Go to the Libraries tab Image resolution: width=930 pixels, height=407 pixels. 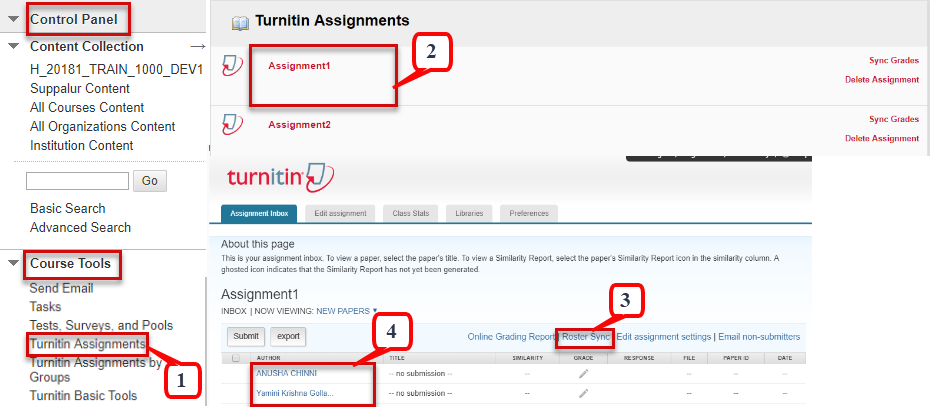pyautogui.click(x=469, y=213)
